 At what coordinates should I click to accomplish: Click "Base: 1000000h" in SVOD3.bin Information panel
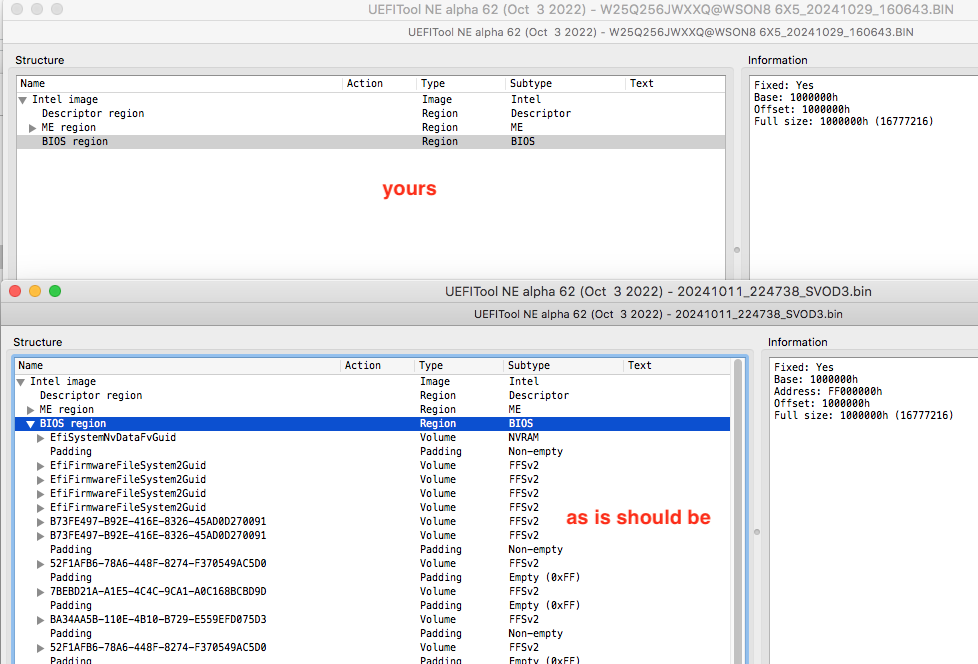(815, 380)
